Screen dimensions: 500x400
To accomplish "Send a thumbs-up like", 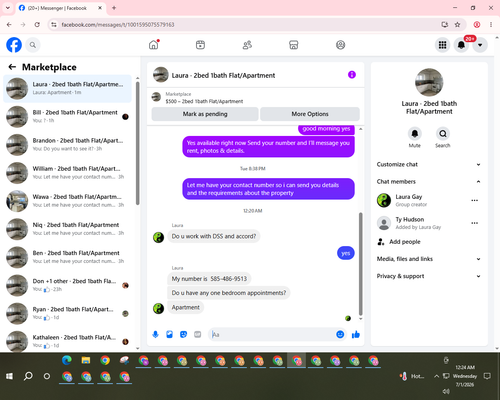I will [356, 334].
